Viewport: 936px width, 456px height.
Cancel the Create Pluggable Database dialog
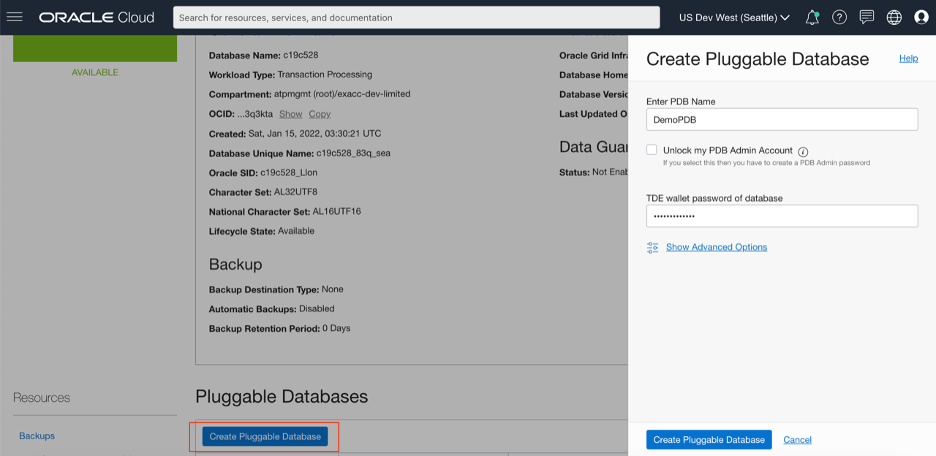(x=797, y=439)
